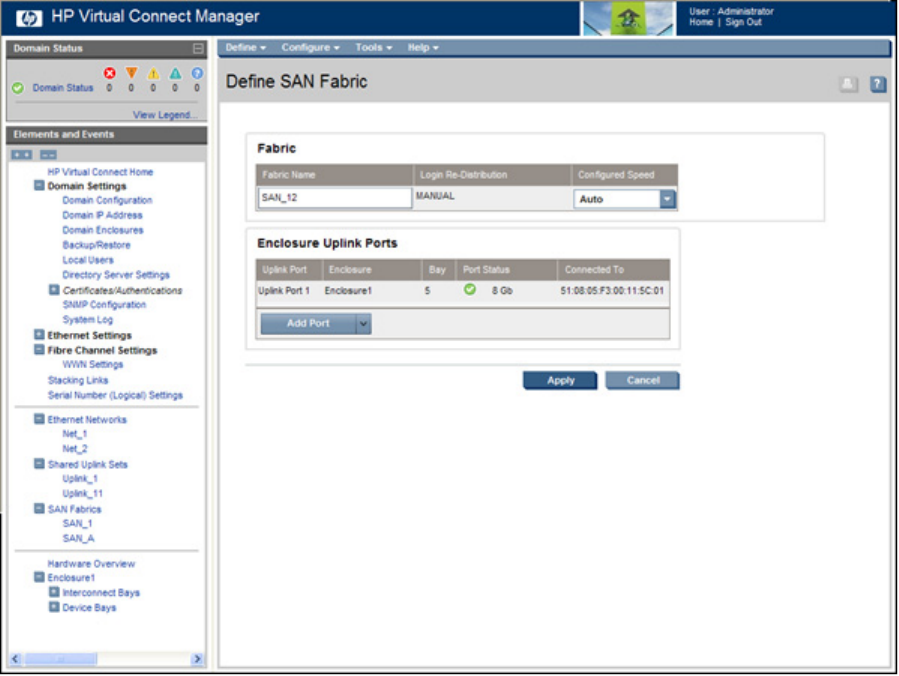Expand the Device Bays node

[x=54, y=607]
